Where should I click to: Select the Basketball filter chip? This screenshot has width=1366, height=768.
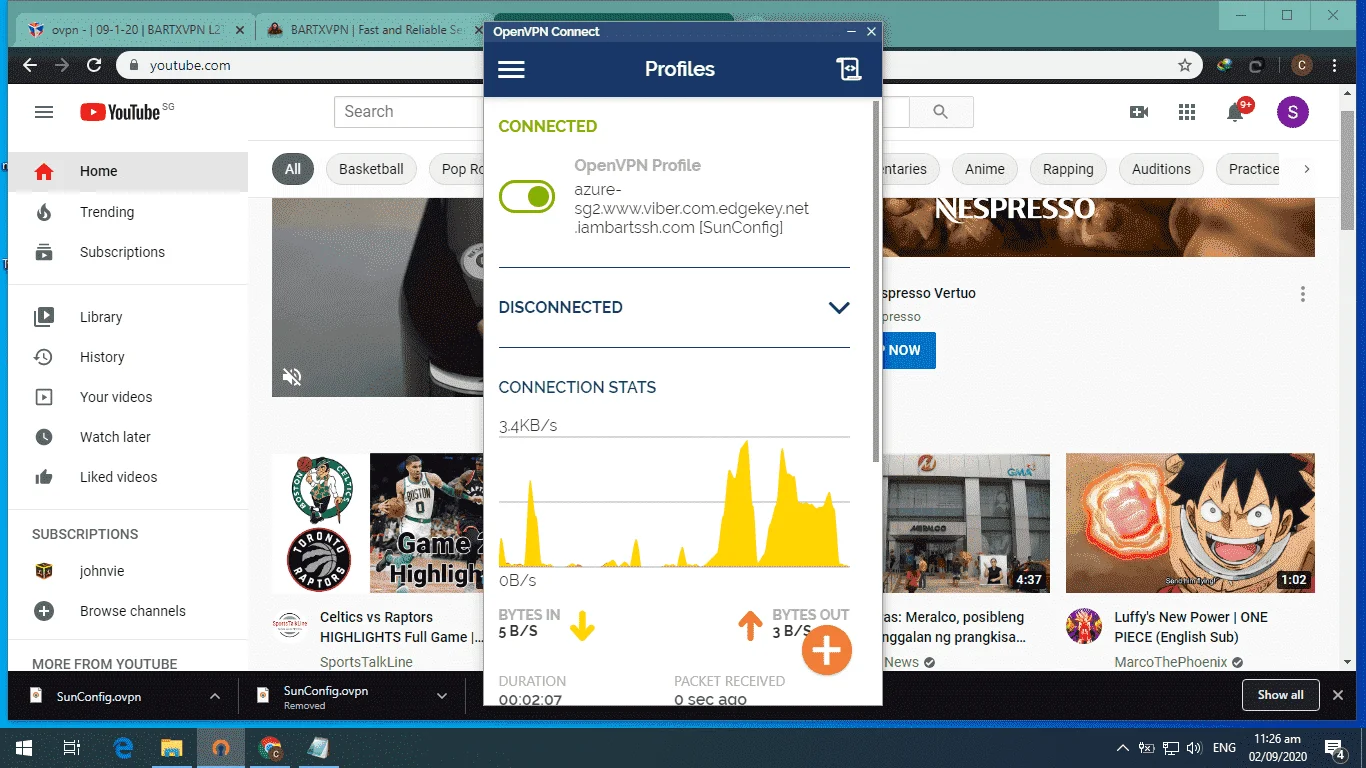click(371, 169)
